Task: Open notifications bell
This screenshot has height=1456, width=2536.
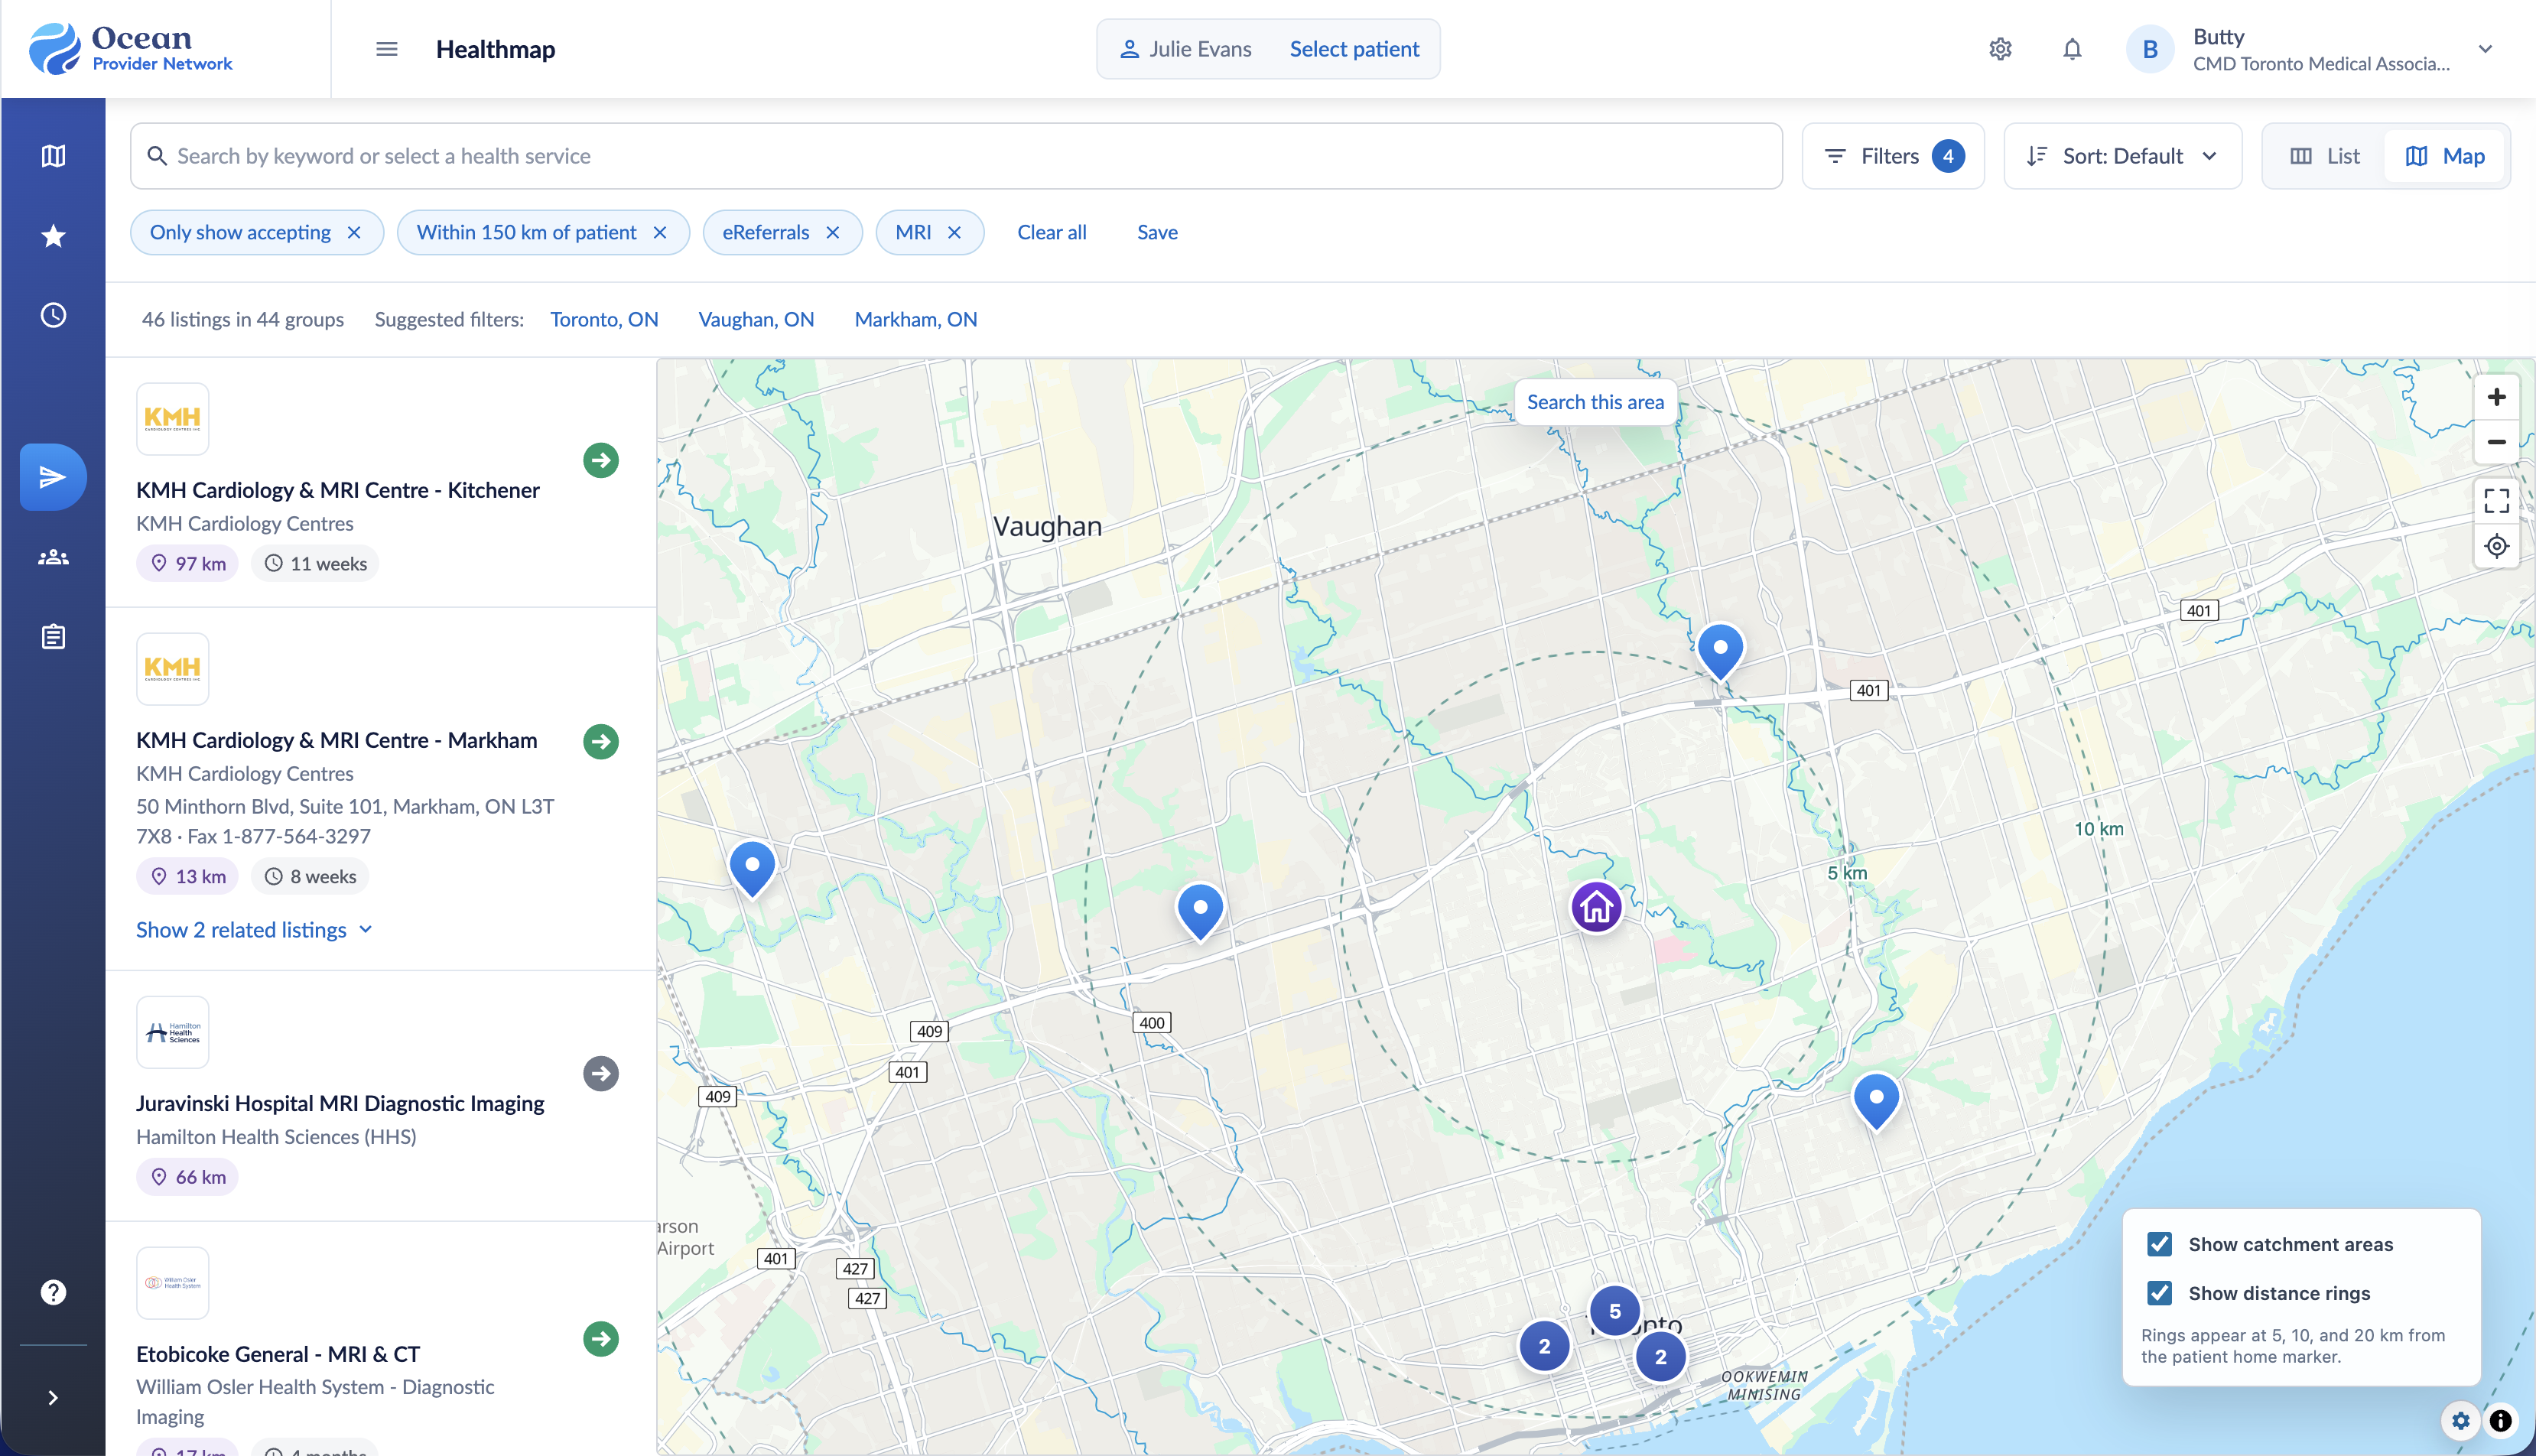Action: (2072, 49)
